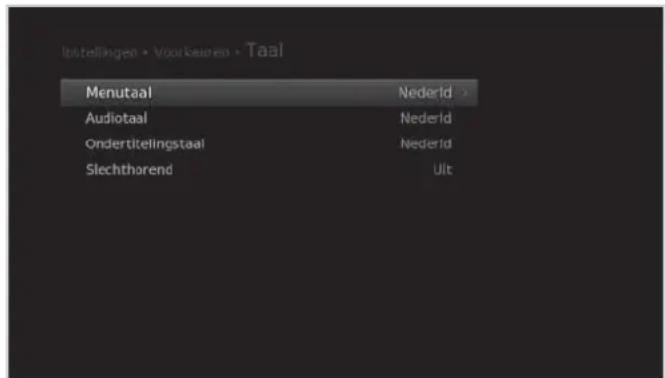This screenshot has width=665, height=378.
Task: Click the dot separator after Instellingen
Action: [145, 53]
